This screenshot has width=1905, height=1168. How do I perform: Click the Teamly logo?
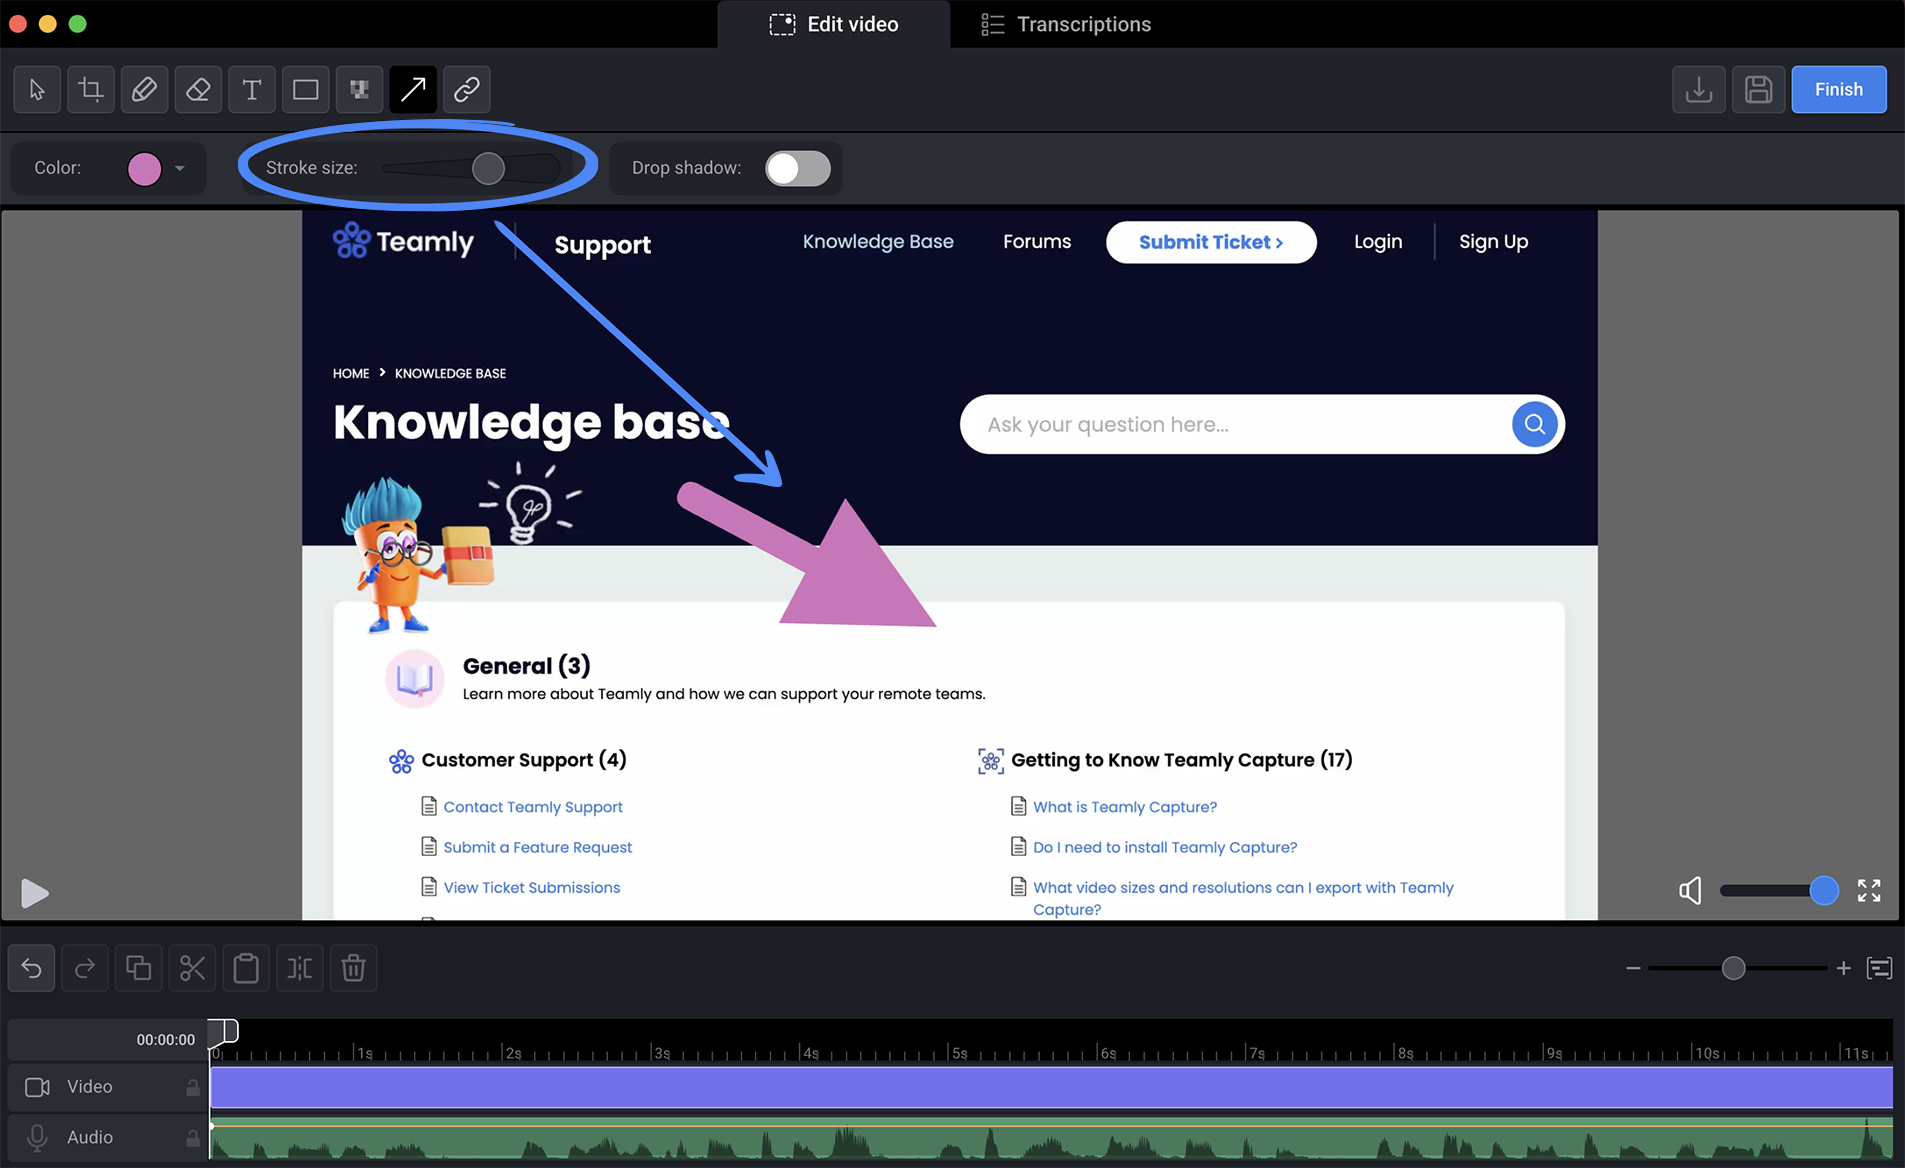click(403, 241)
